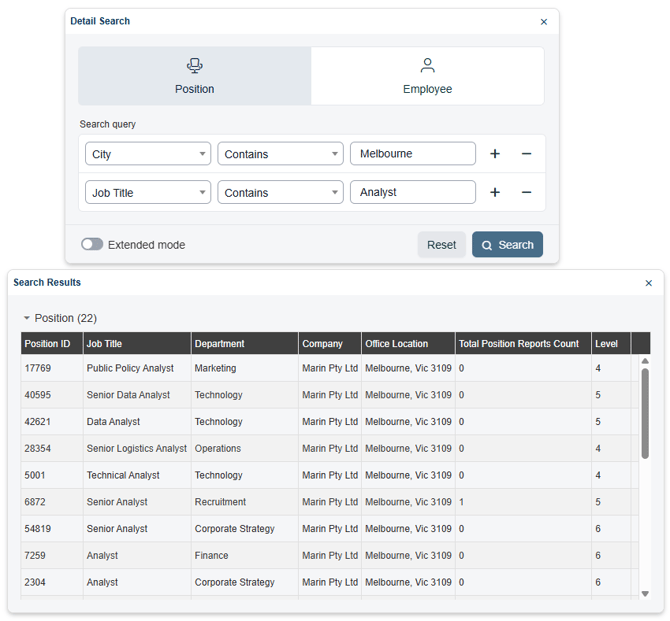Close the Detail Search dialog
The height and width of the screenshot is (621, 670).
544,22
